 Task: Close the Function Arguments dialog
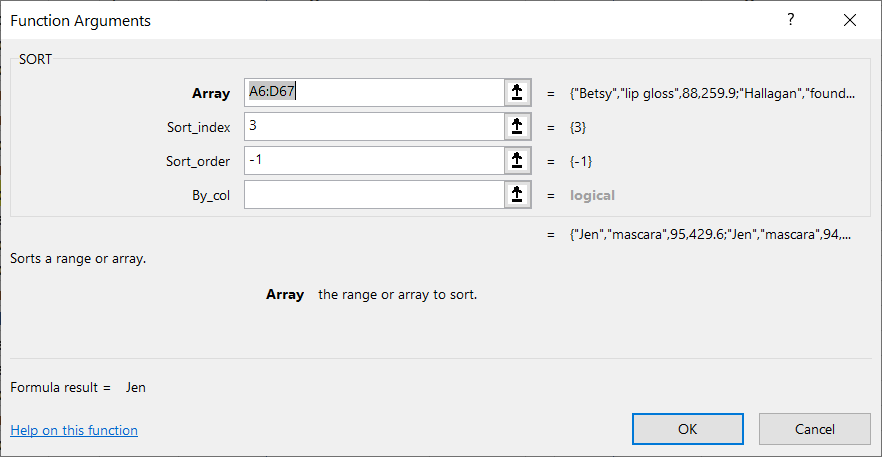(x=850, y=20)
